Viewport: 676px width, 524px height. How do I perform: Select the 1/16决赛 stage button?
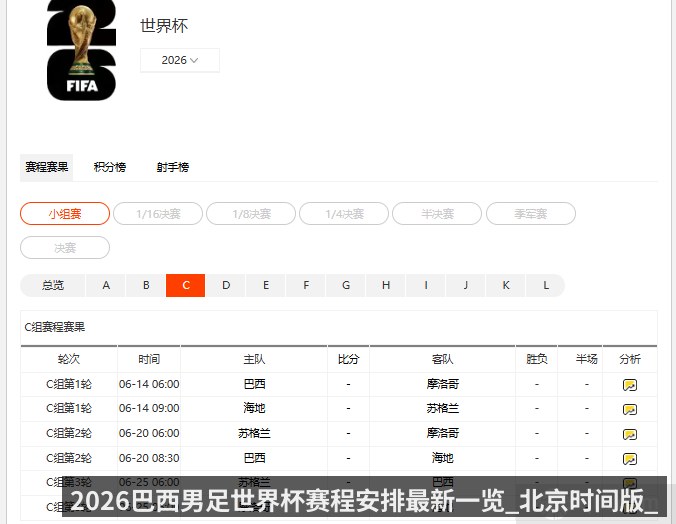(158, 213)
